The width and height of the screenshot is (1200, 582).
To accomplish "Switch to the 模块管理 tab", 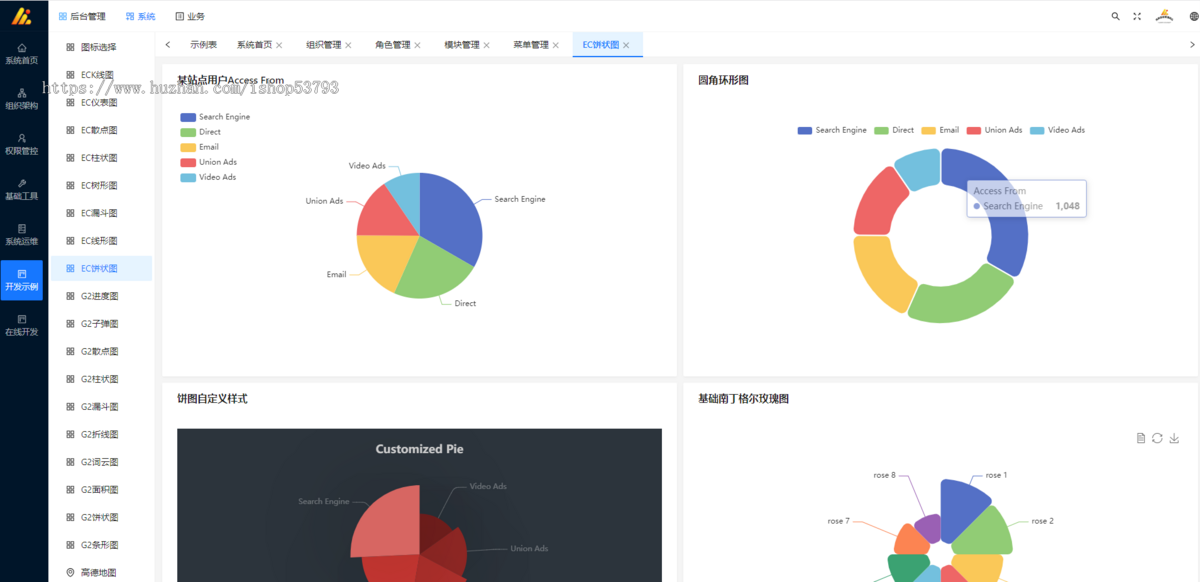I will tap(461, 45).
